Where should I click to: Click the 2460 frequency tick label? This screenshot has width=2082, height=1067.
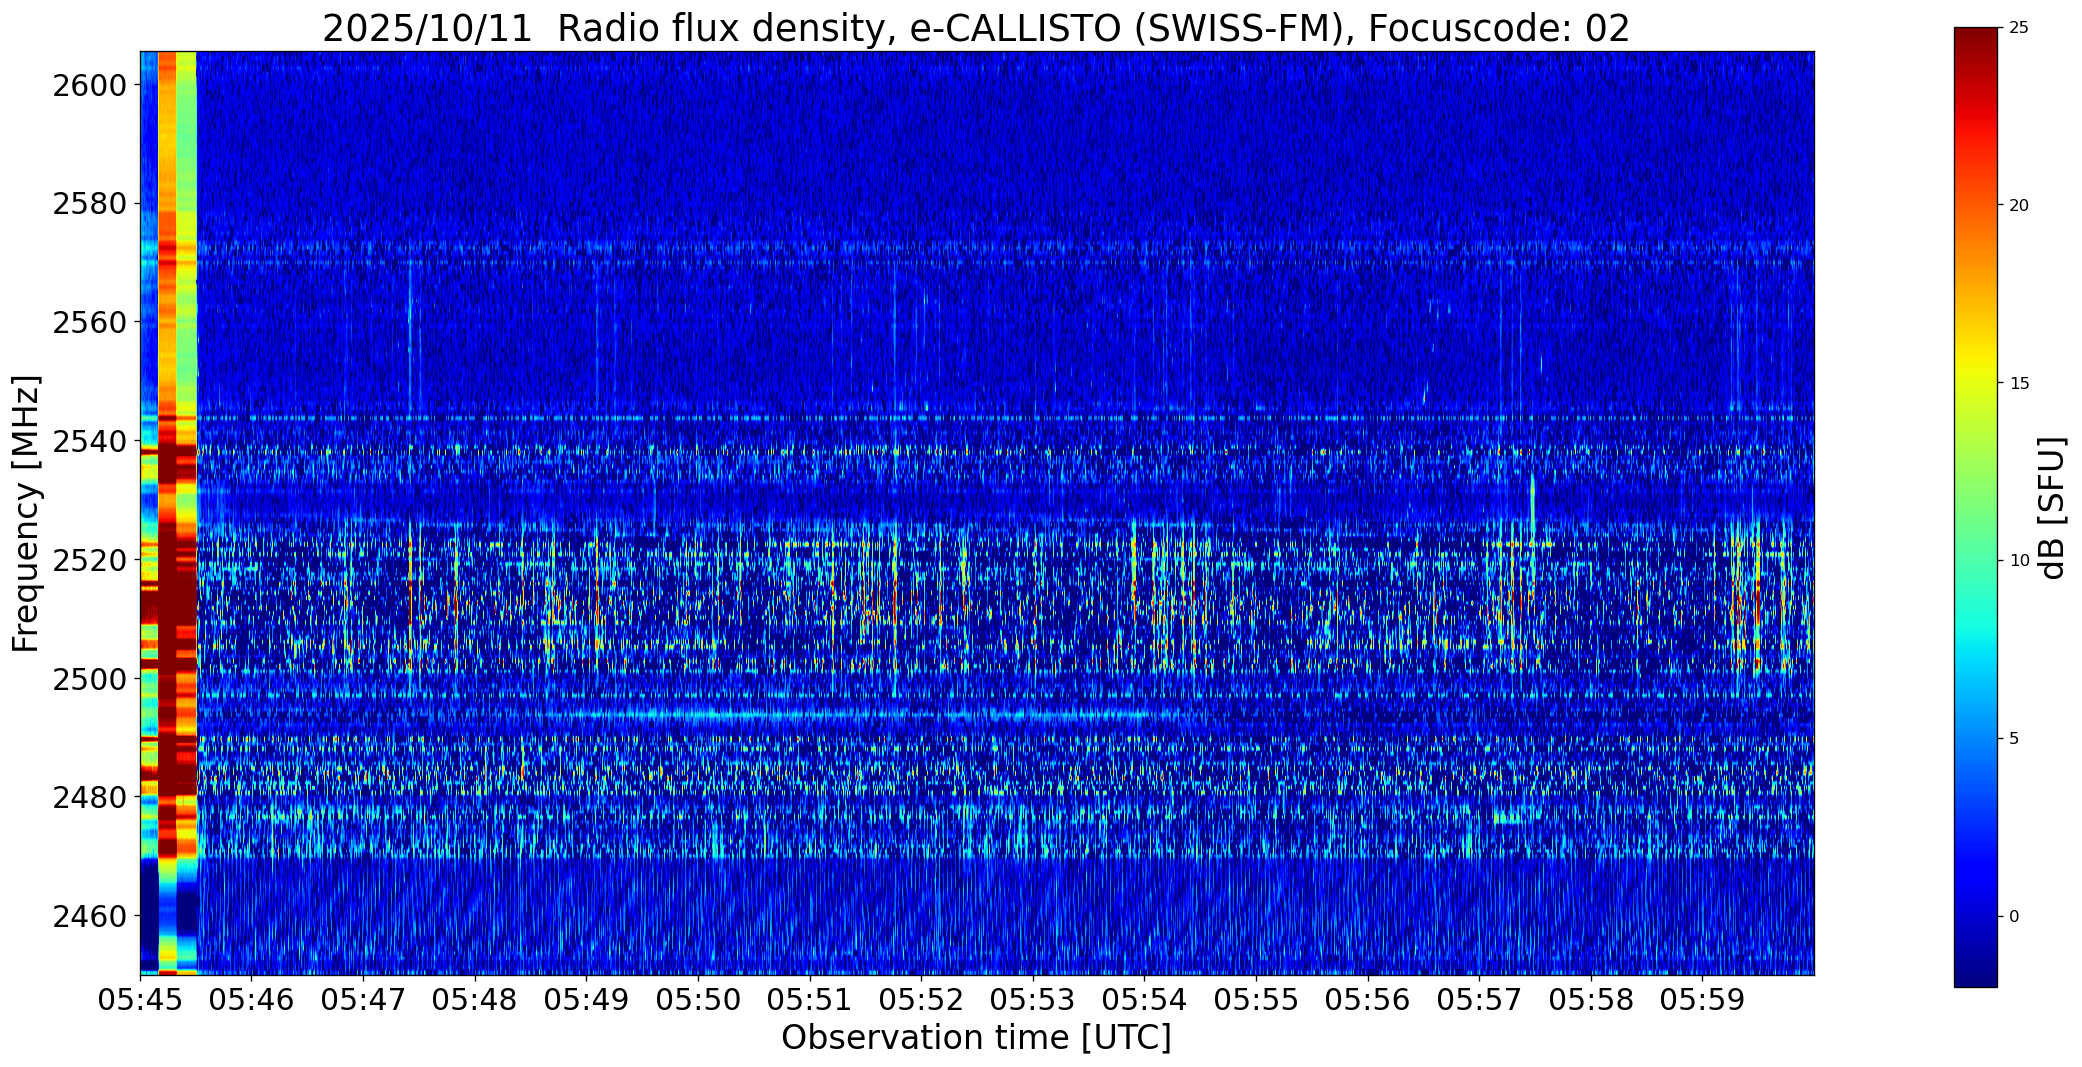click(90, 916)
